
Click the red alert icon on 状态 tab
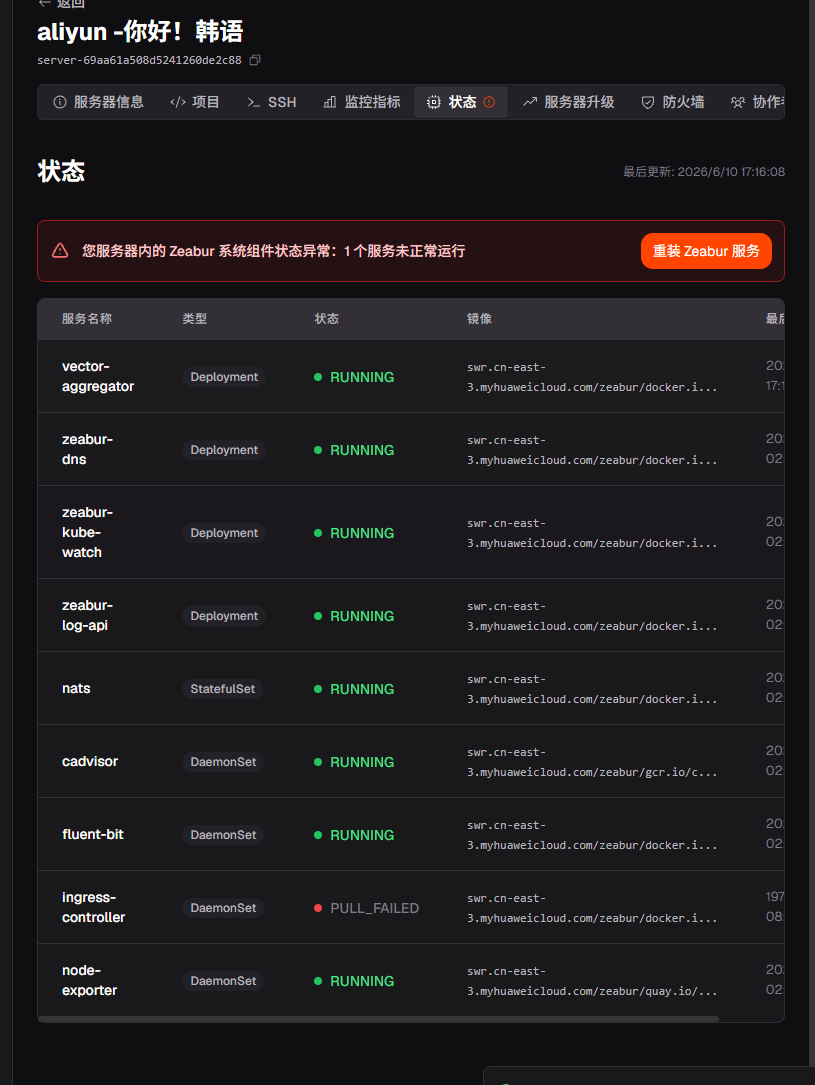point(489,102)
